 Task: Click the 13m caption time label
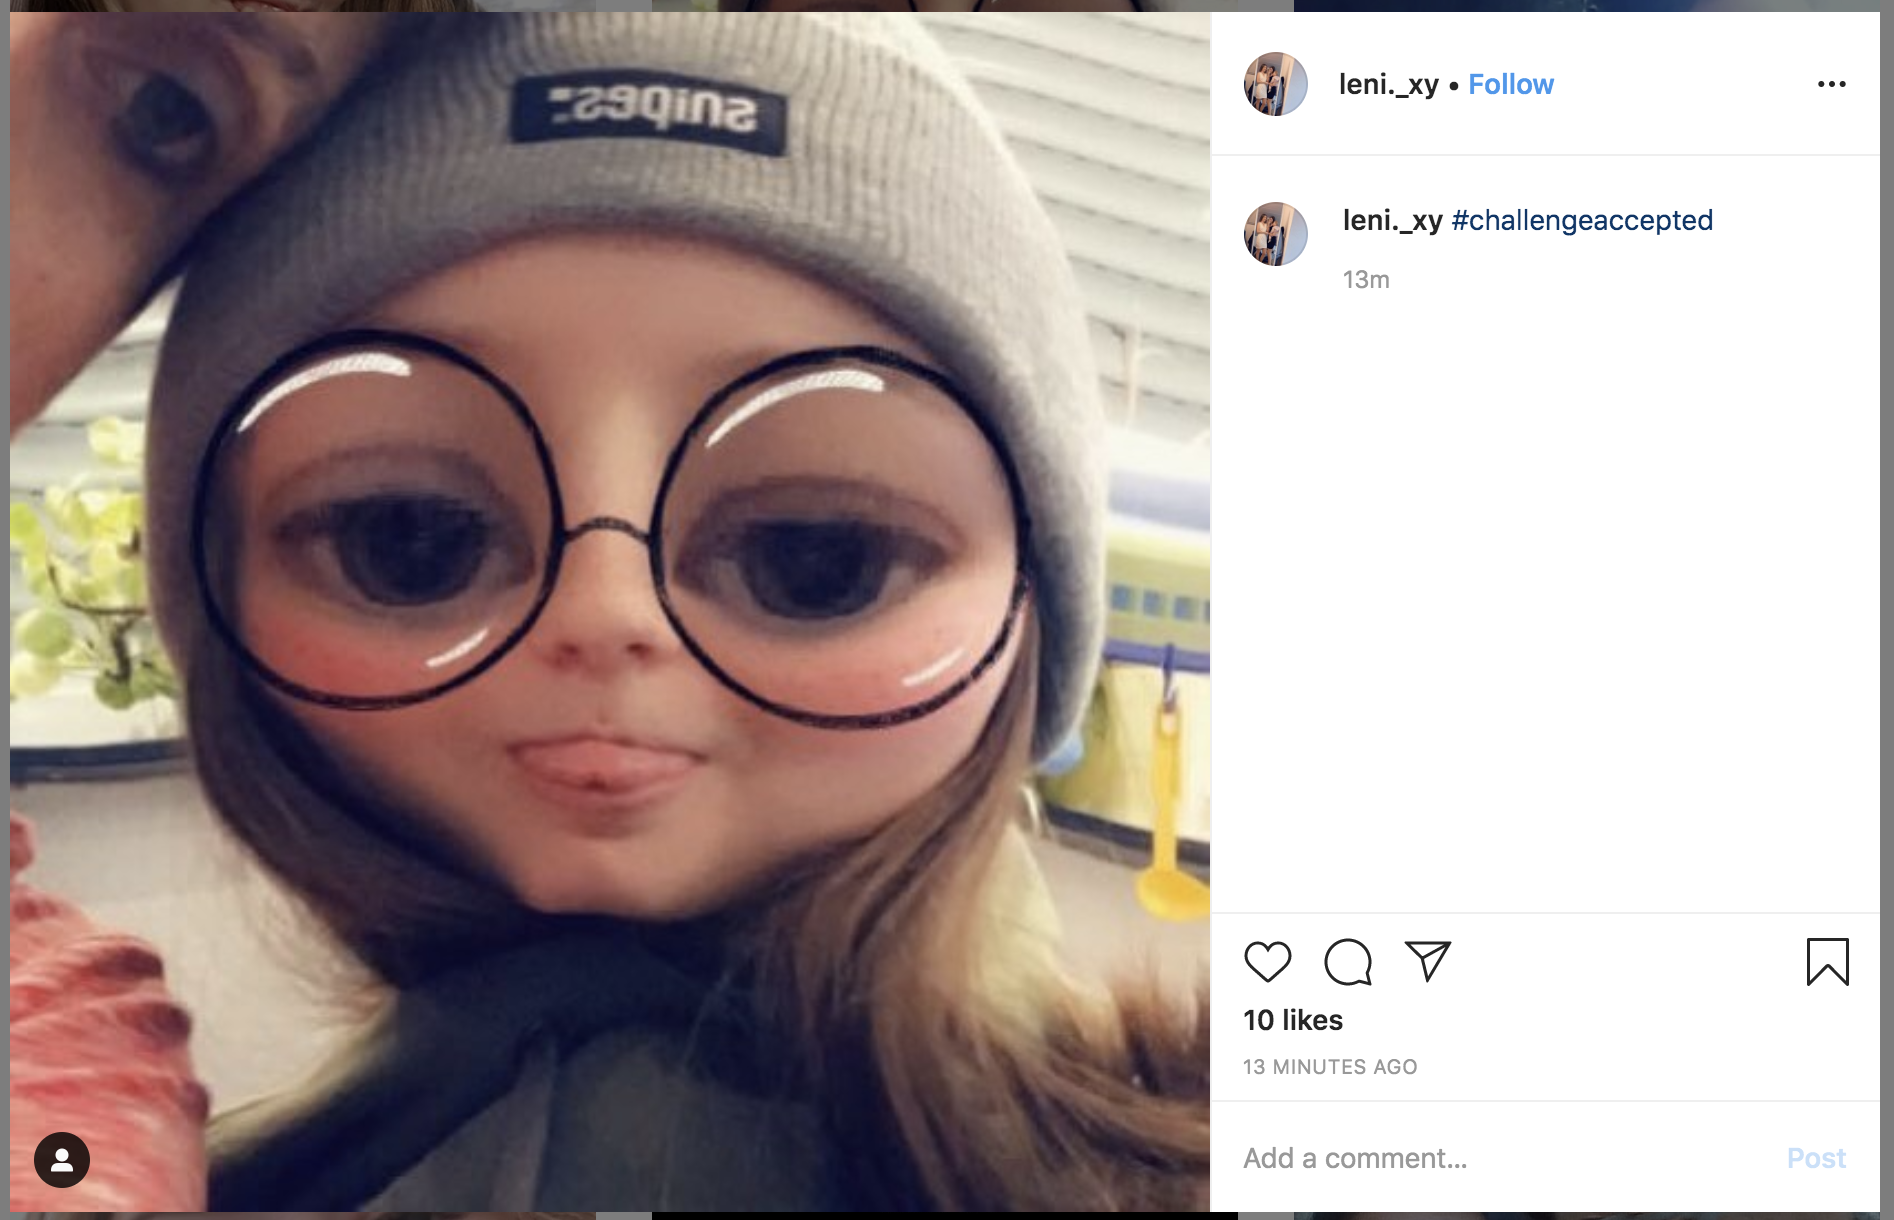coord(1366,280)
